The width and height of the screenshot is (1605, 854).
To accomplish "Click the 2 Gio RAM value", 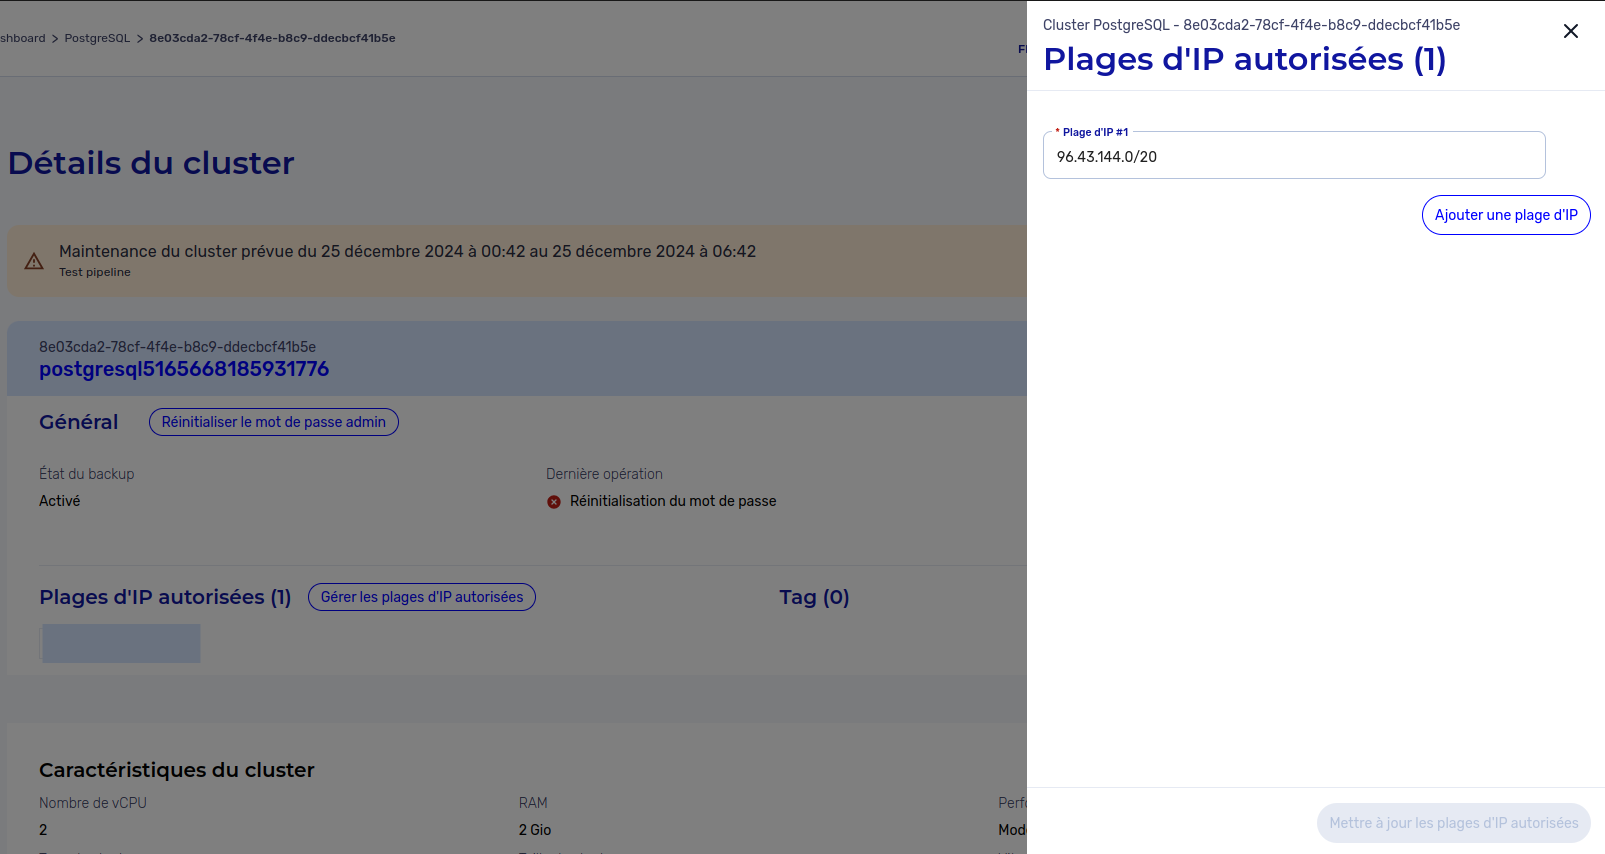I will tap(535, 830).
